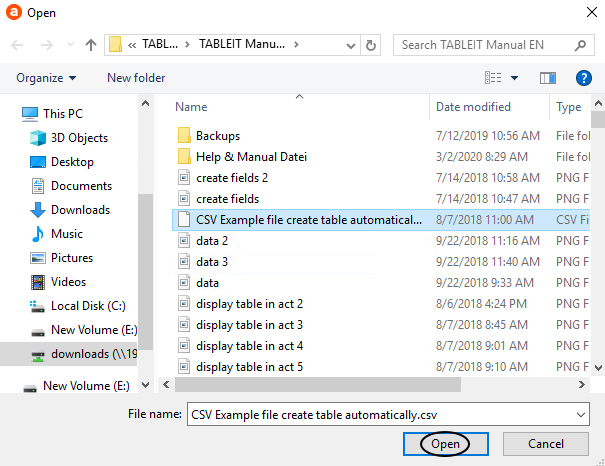Open 3D Objects in sidebar
The height and width of the screenshot is (466, 605).
(x=69, y=138)
